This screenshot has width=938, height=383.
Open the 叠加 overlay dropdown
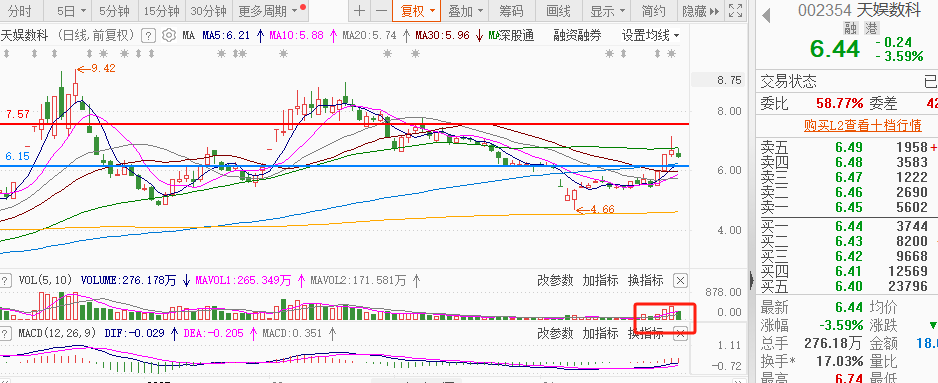click(x=465, y=11)
